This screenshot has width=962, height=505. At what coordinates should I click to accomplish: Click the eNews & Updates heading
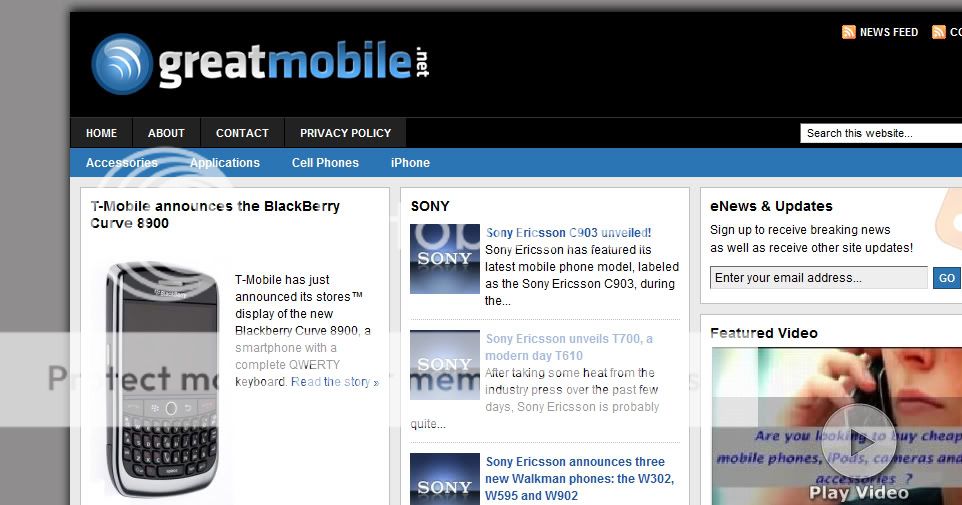pos(771,206)
